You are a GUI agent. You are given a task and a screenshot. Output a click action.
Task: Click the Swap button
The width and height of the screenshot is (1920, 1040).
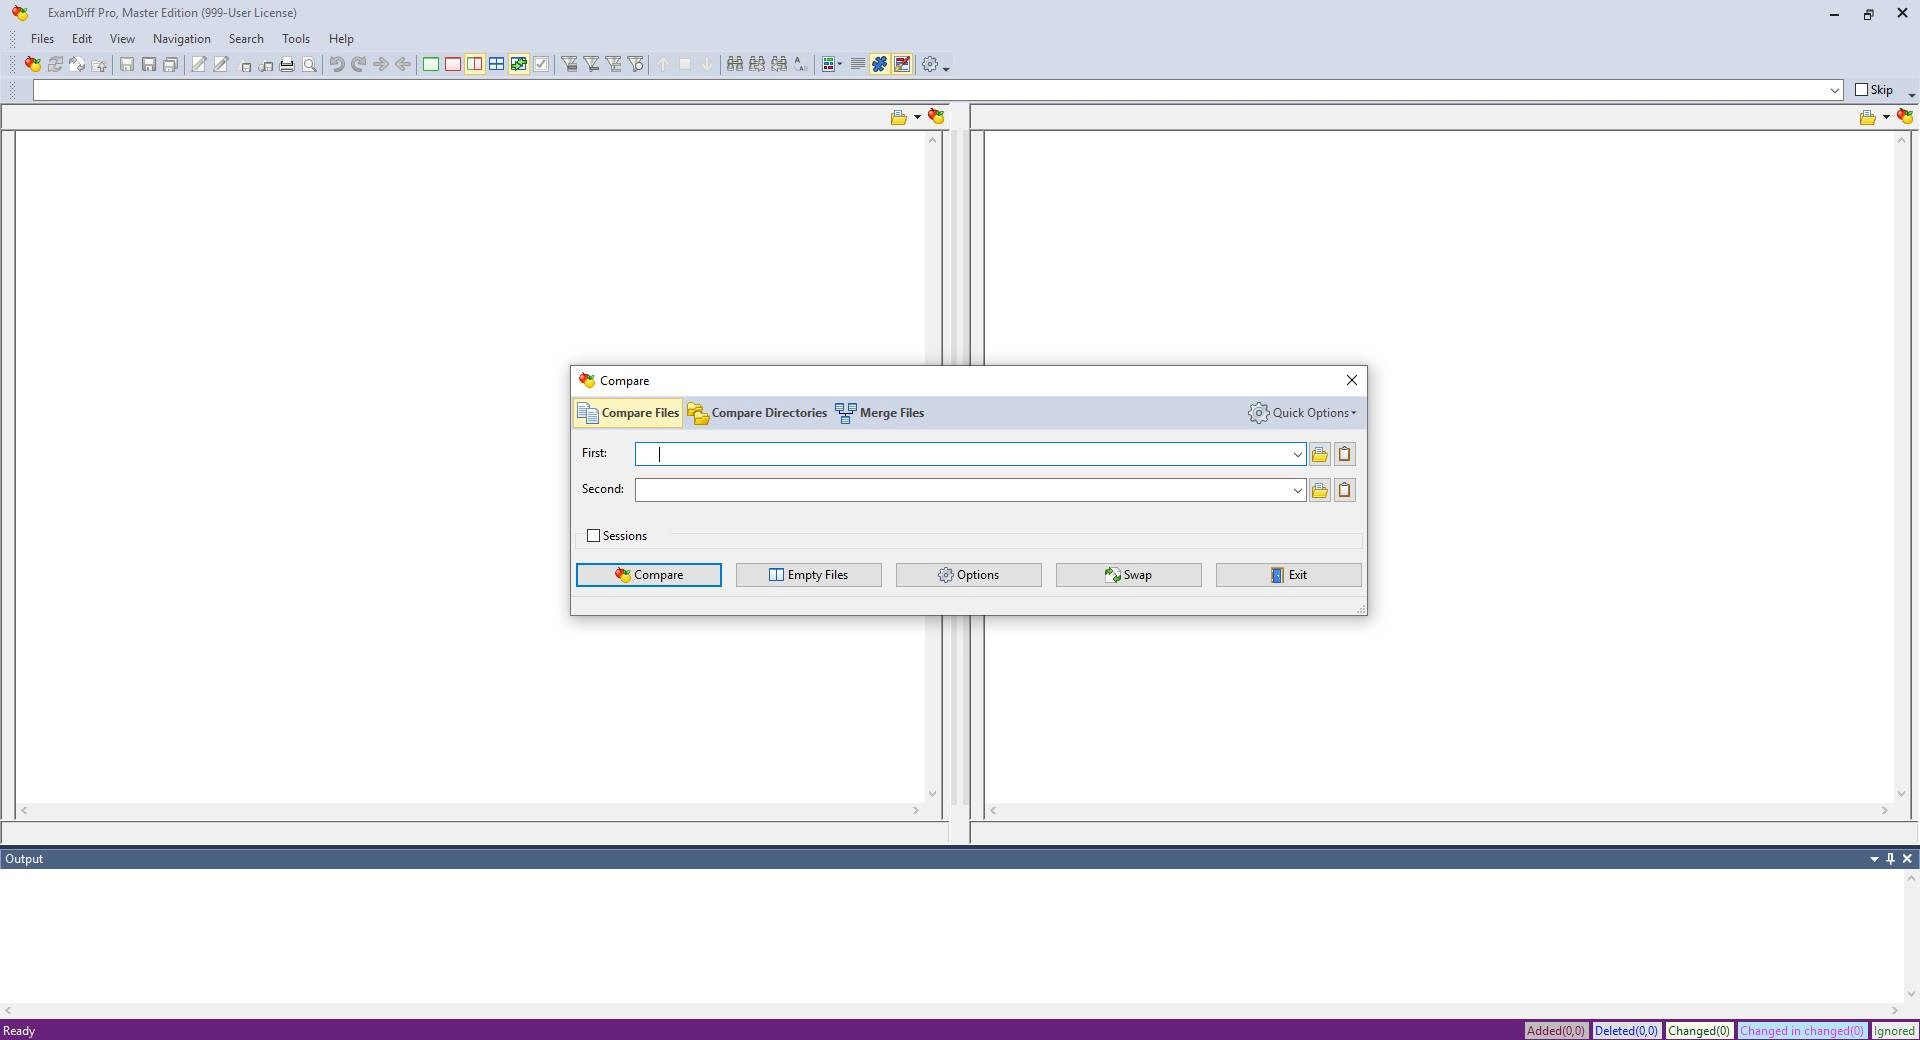click(x=1129, y=575)
